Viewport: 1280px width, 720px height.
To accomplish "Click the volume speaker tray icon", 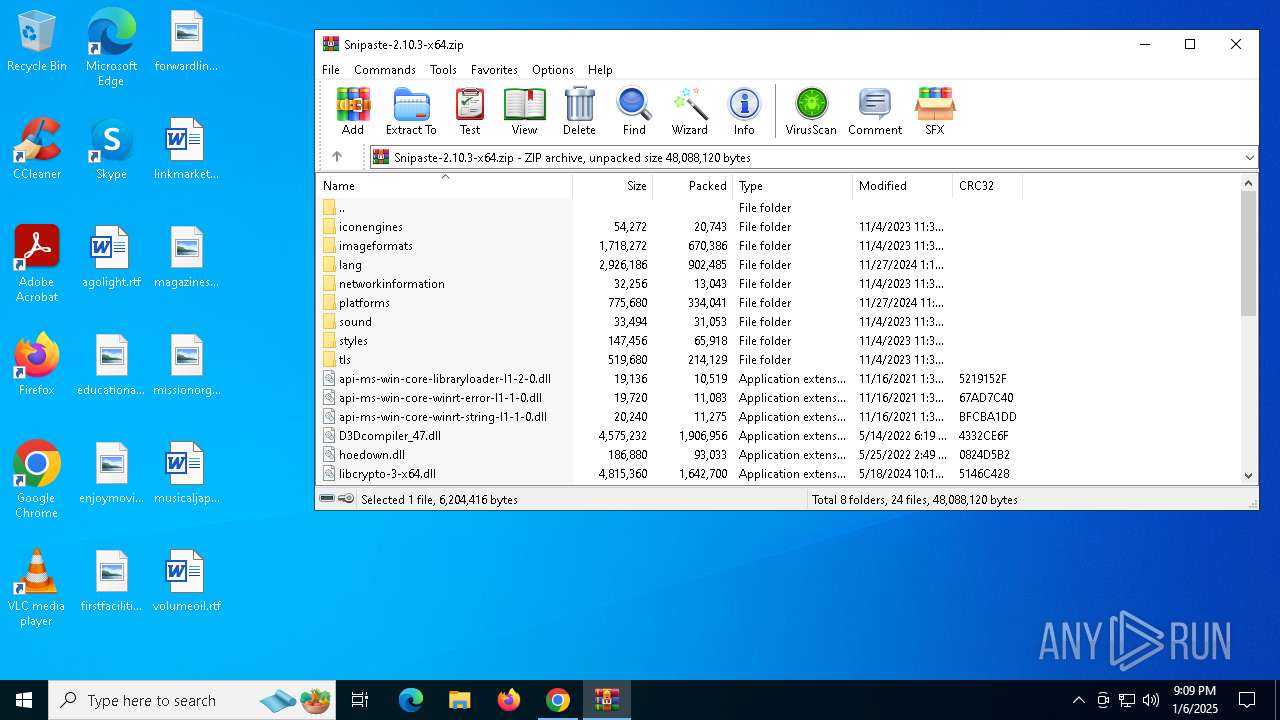I will (x=1151, y=700).
